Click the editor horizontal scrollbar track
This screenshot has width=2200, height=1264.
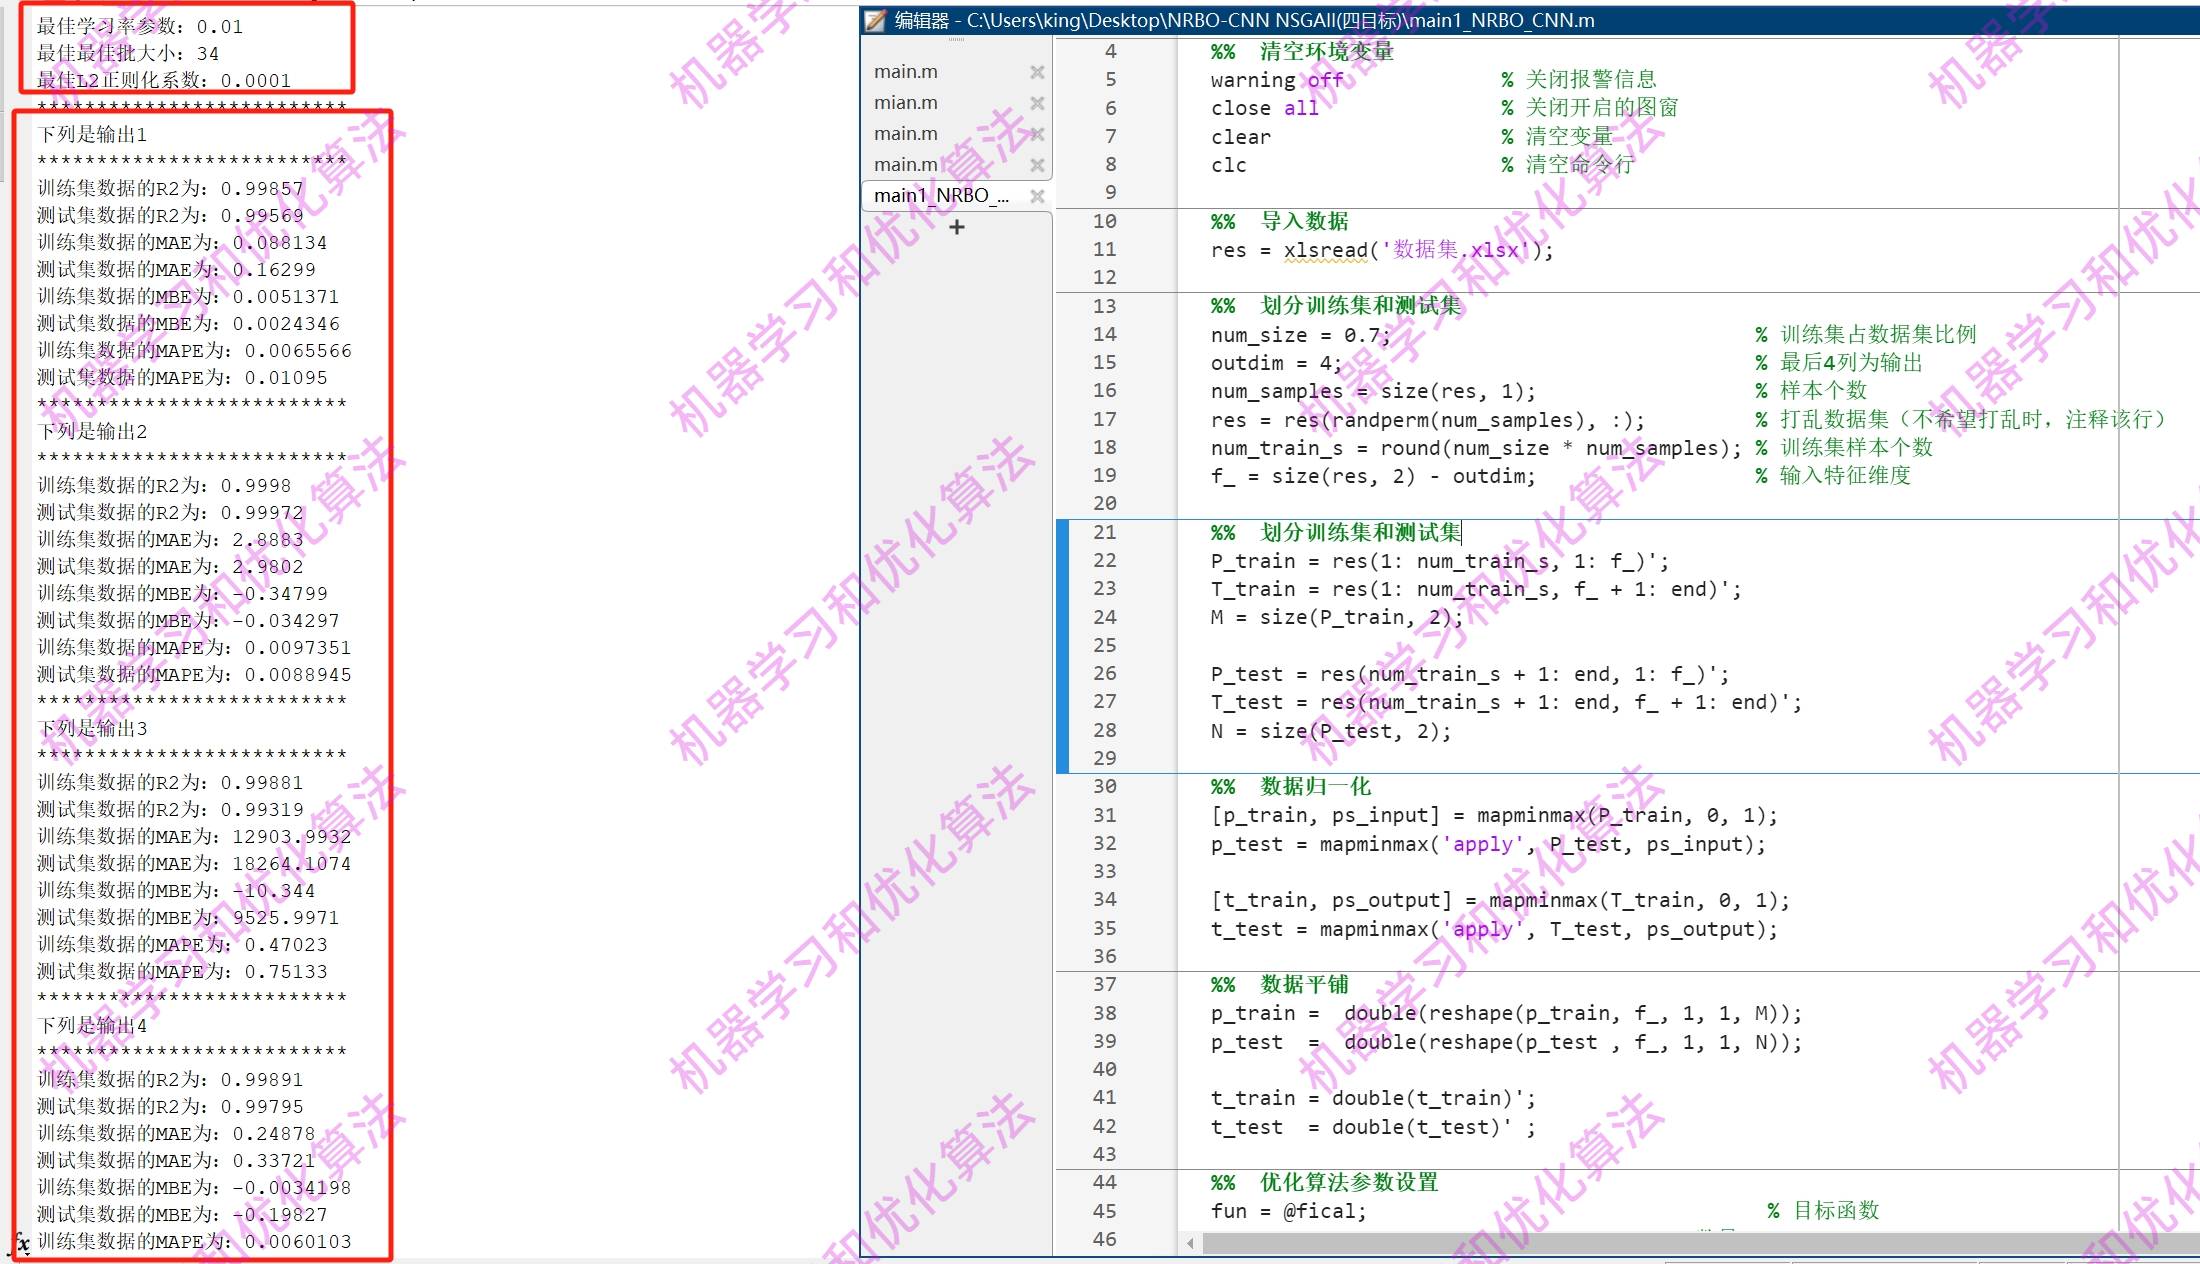[x=1700, y=1243]
